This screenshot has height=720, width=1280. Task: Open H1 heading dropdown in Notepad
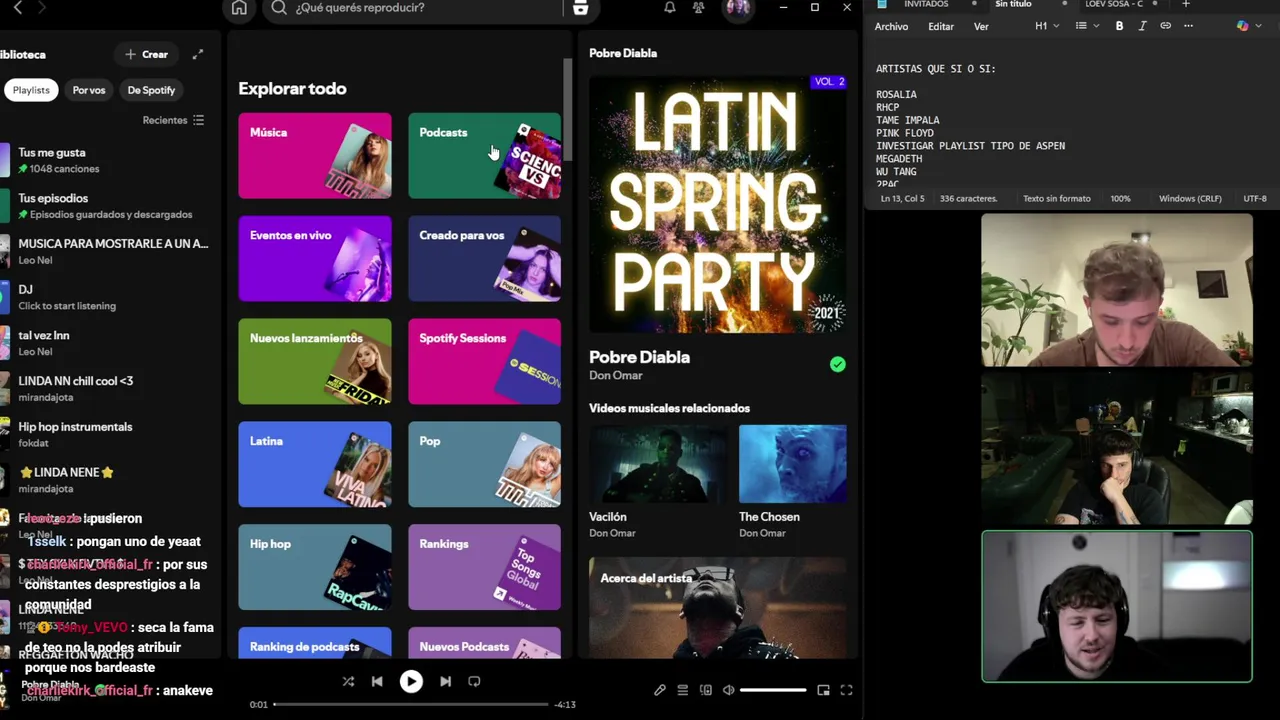[x=1047, y=26]
